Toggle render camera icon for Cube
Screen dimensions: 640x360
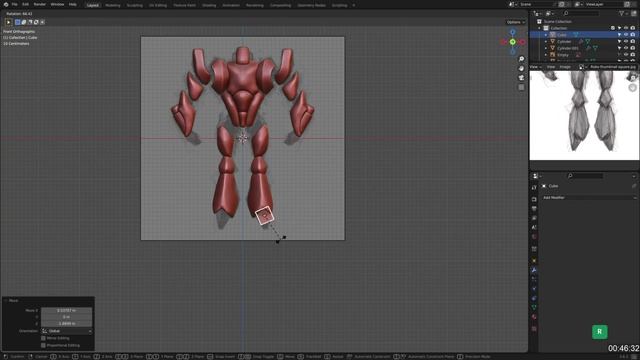[633, 35]
